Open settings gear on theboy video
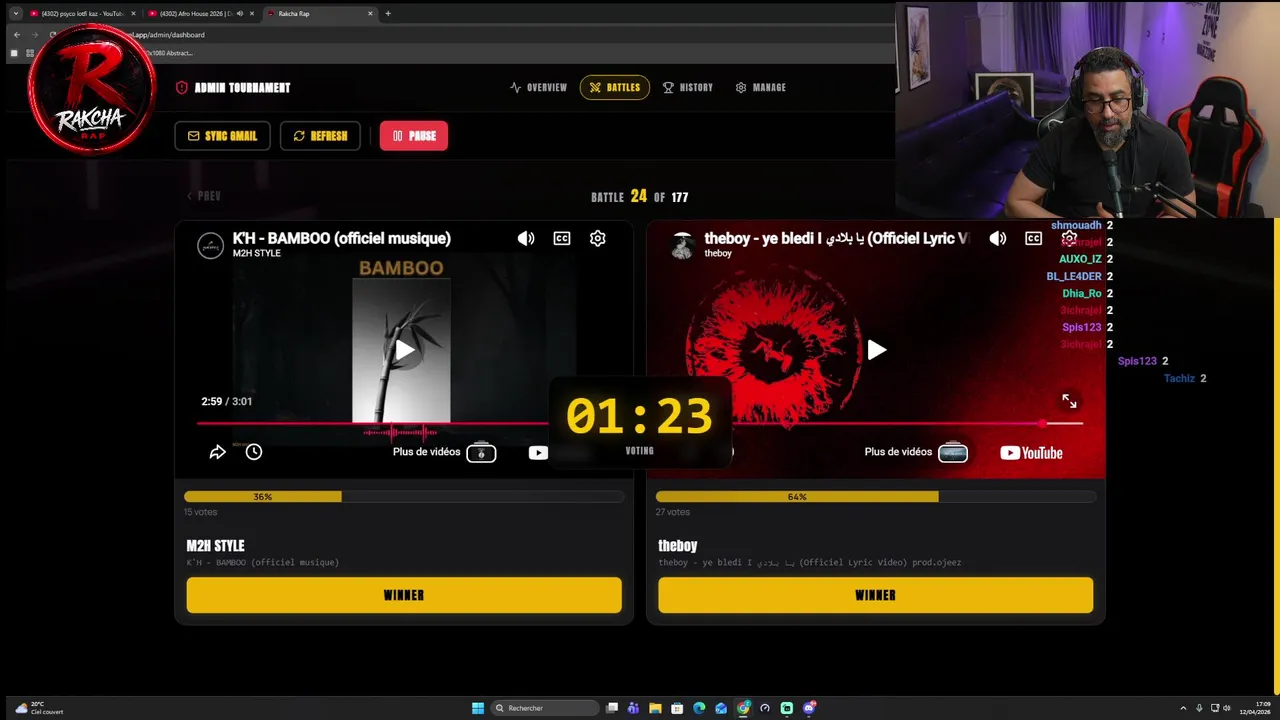The image size is (1280, 720). coord(1069,238)
